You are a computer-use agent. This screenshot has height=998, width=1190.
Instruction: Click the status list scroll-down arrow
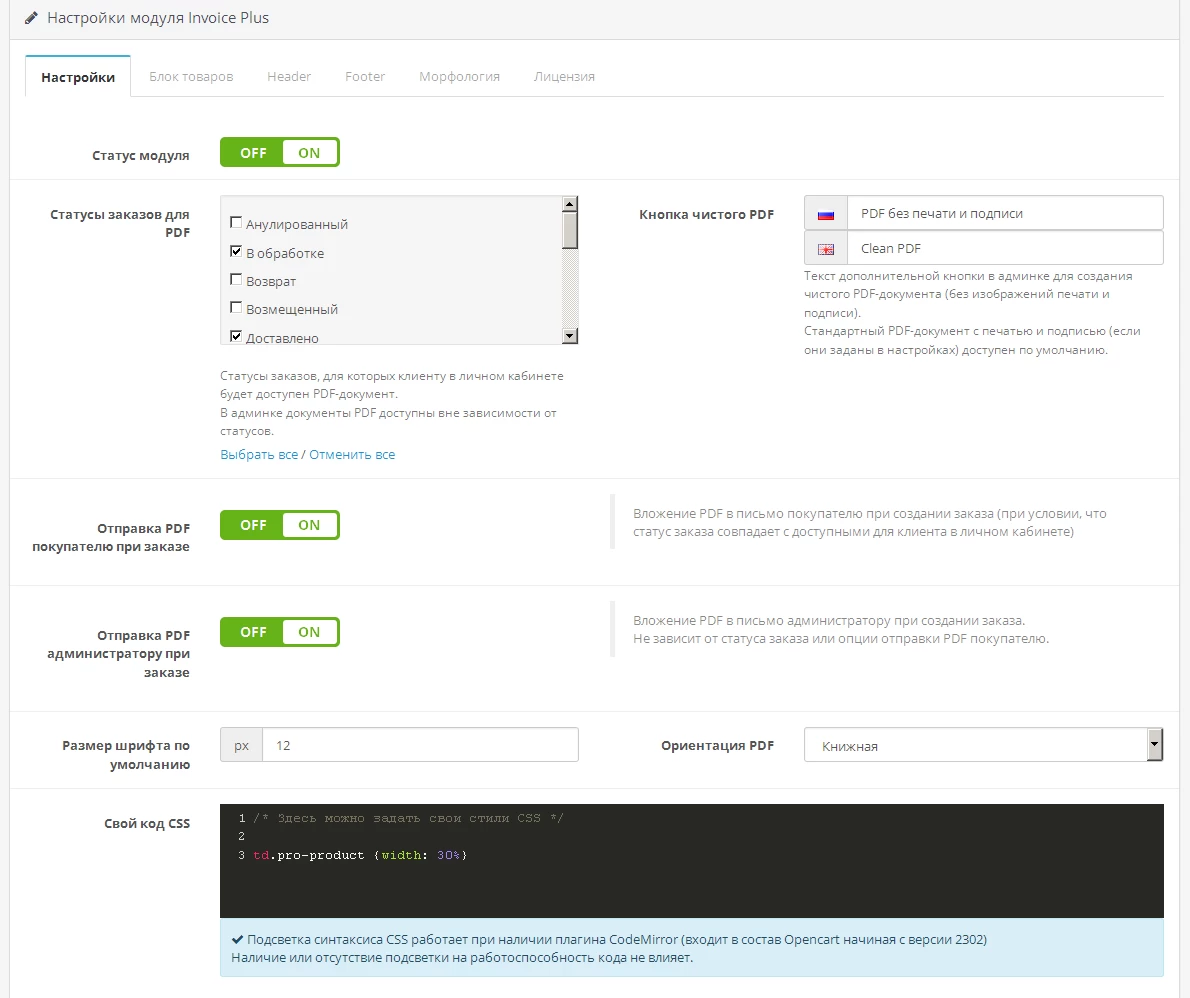point(570,335)
